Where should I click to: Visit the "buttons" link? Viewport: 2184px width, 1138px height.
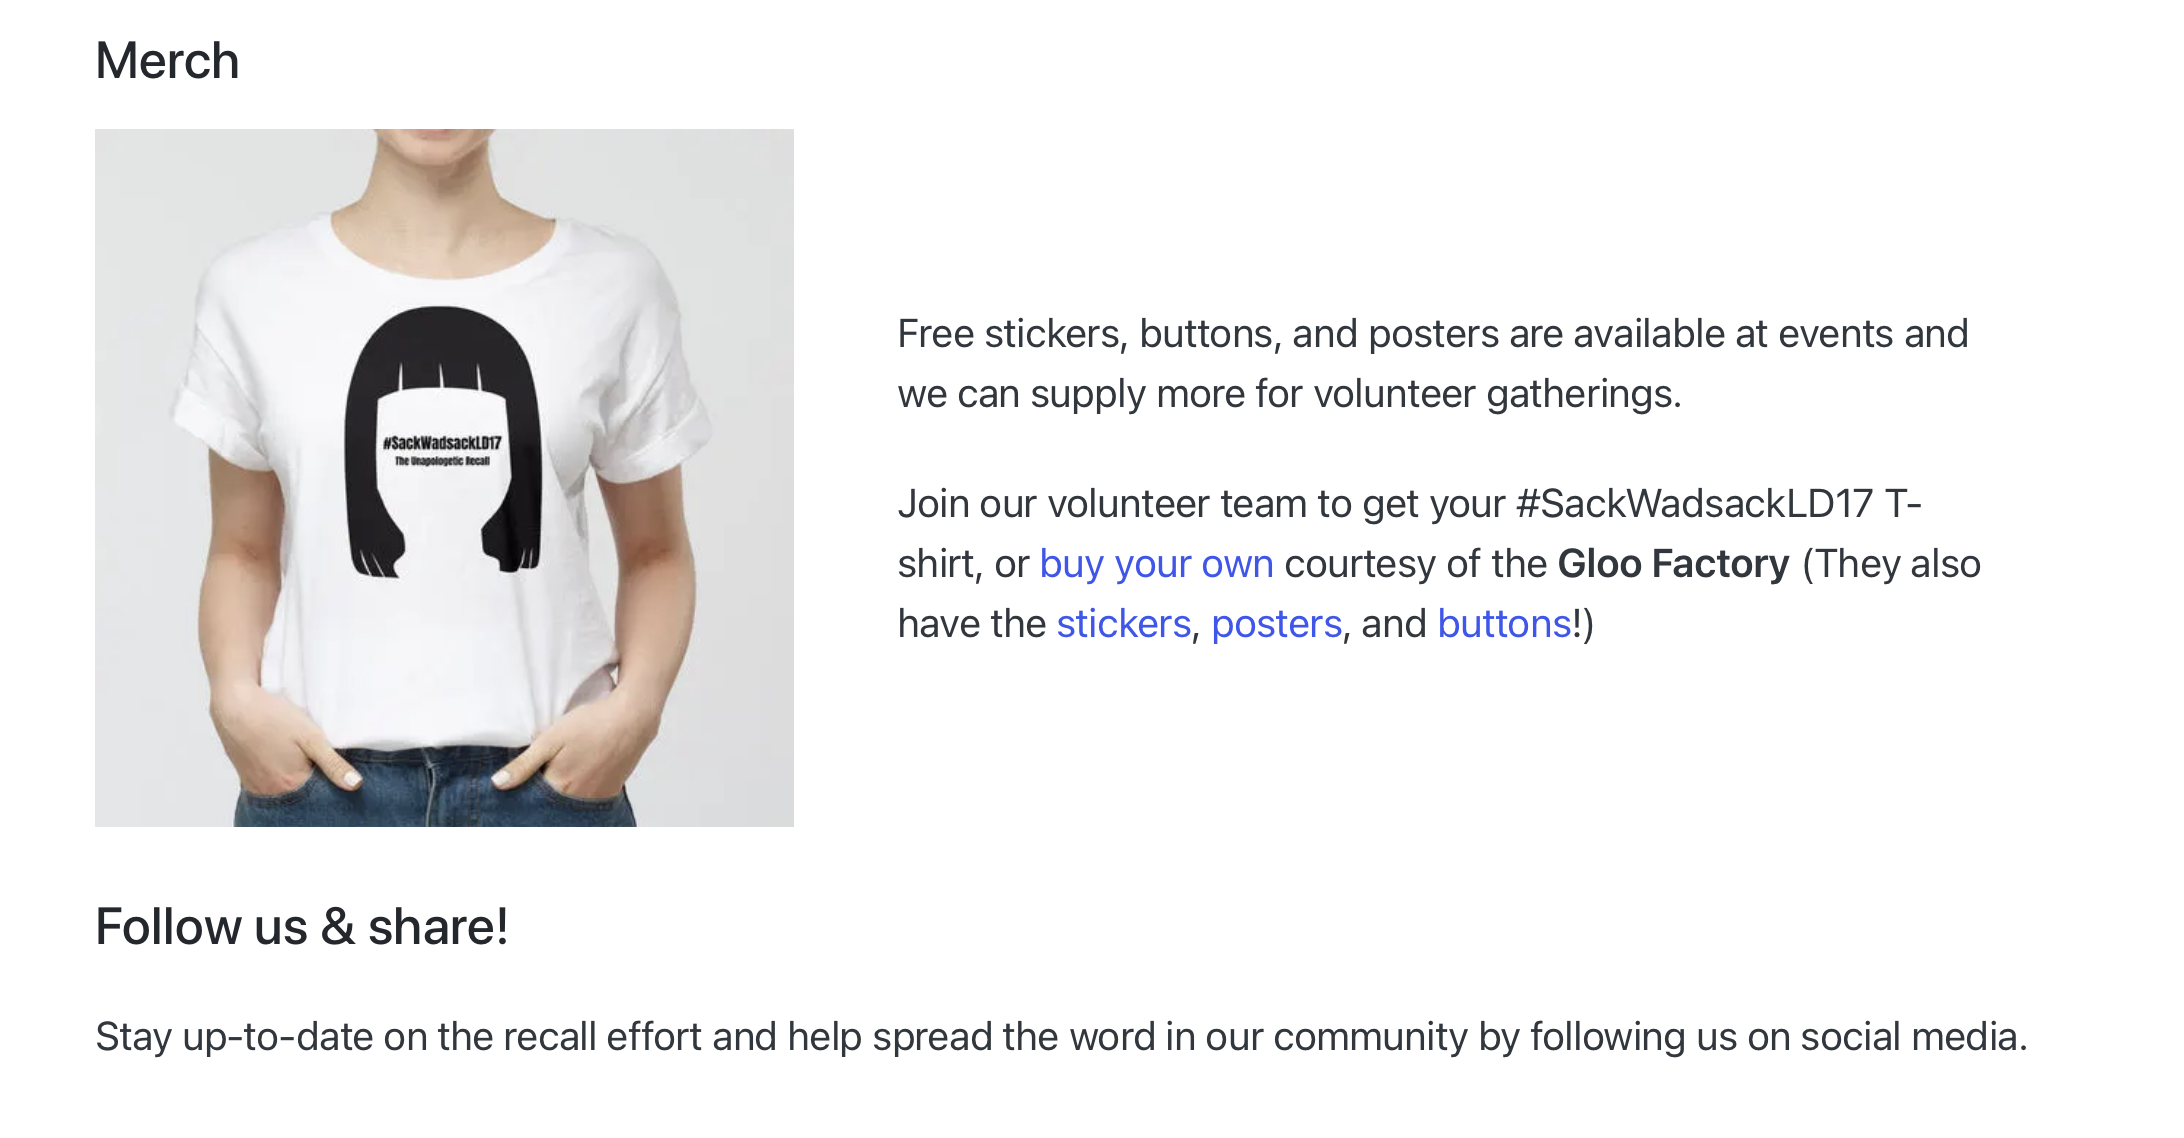tap(1504, 624)
